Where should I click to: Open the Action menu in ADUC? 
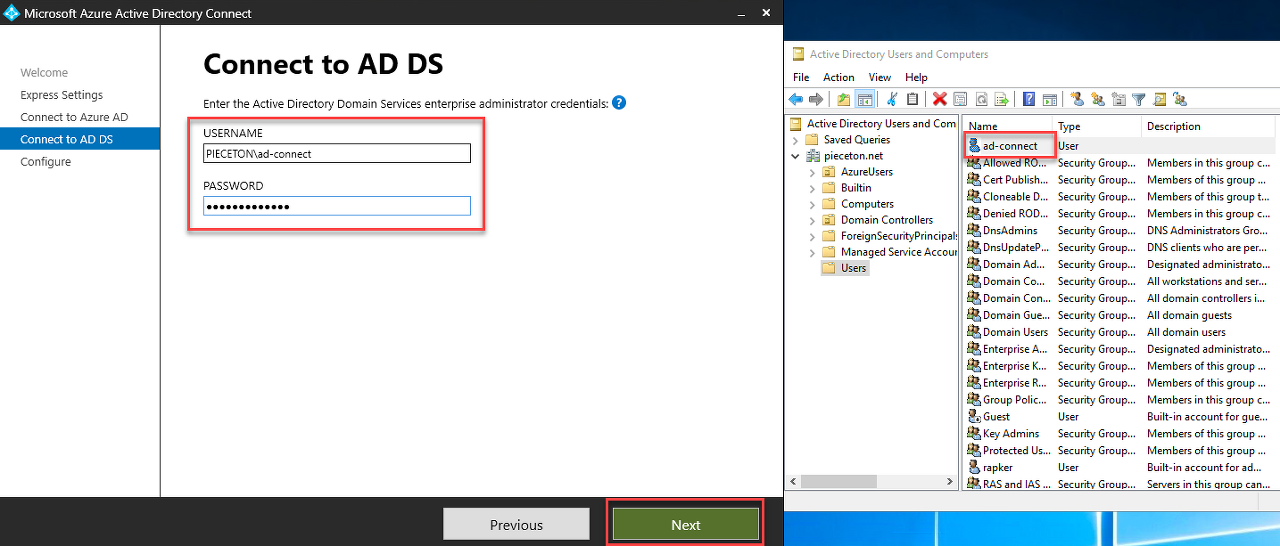click(x=839, y=77)
